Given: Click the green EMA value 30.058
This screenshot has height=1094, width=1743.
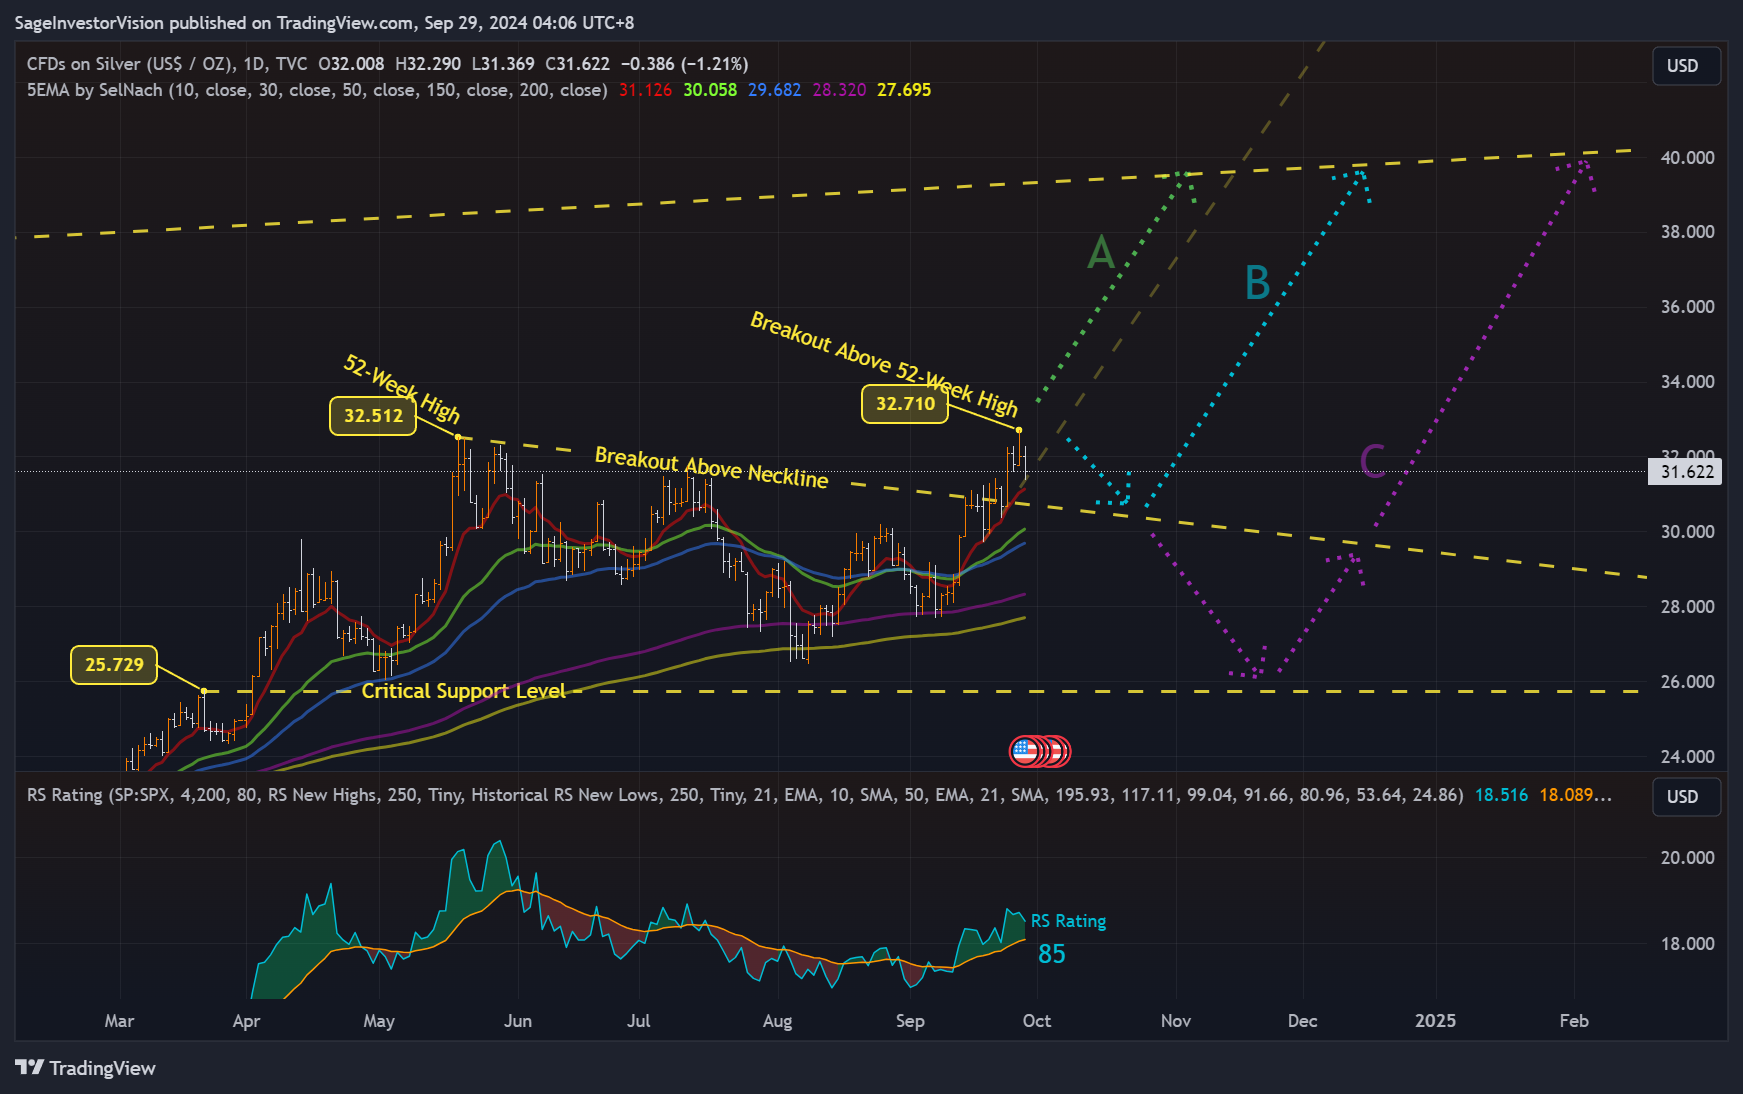Looking at the screenshot, I should pos(710,90).
